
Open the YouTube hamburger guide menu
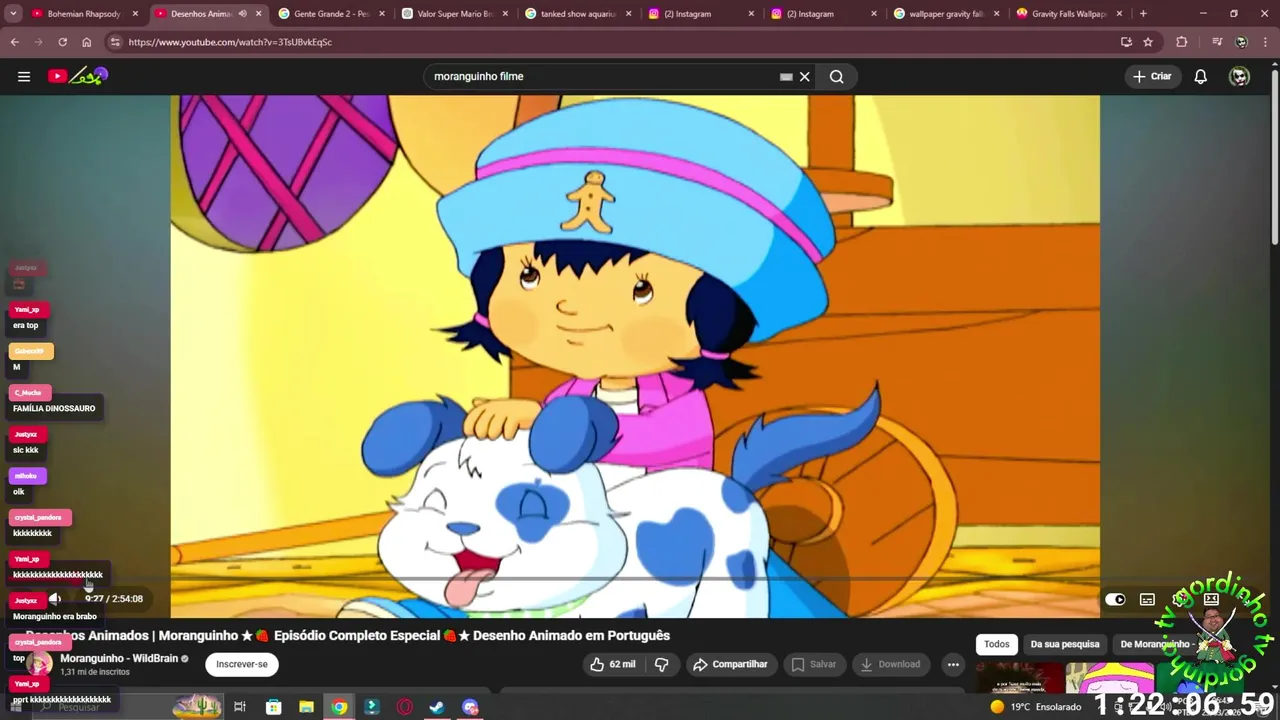tap(24, 76)
